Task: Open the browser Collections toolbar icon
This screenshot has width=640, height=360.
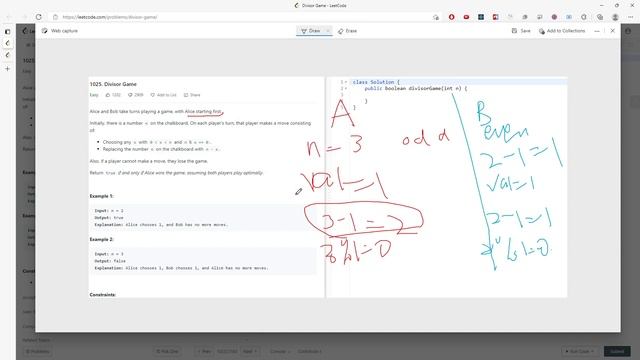Action: [x=600, y=17]
